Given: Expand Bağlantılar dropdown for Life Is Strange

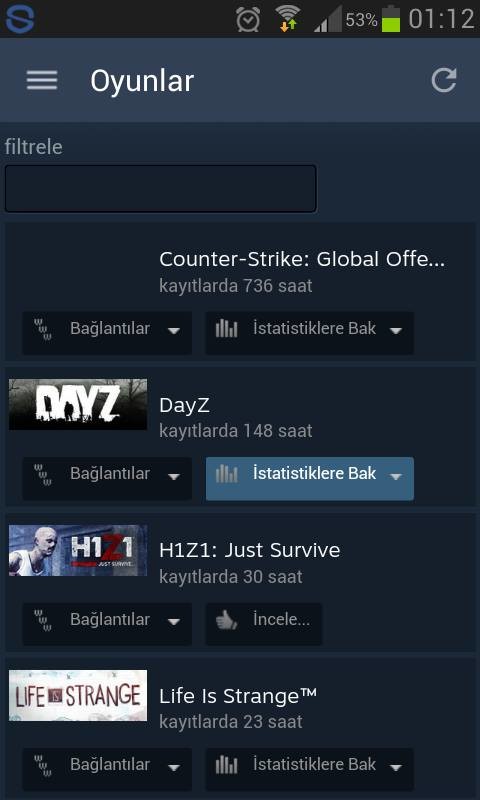Looking at the screenshot, I should [107, 769].
